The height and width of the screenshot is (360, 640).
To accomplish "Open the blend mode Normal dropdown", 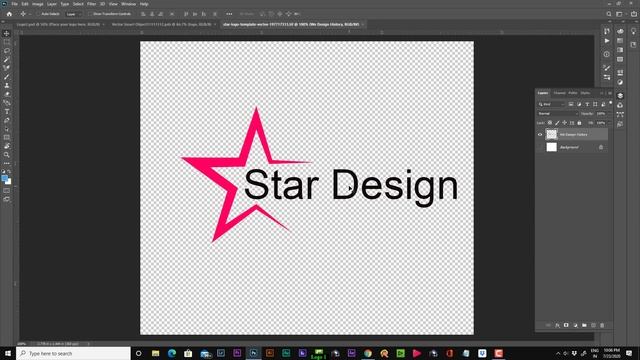I will coord(558,113).
